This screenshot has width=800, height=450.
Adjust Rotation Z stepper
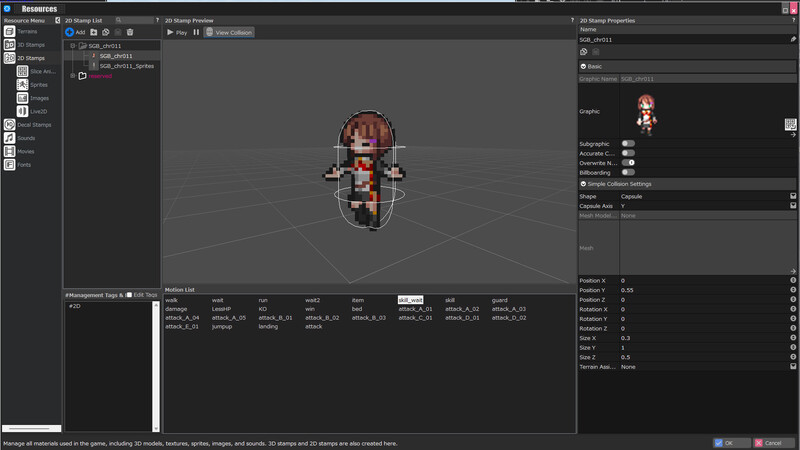pos(793,328)
